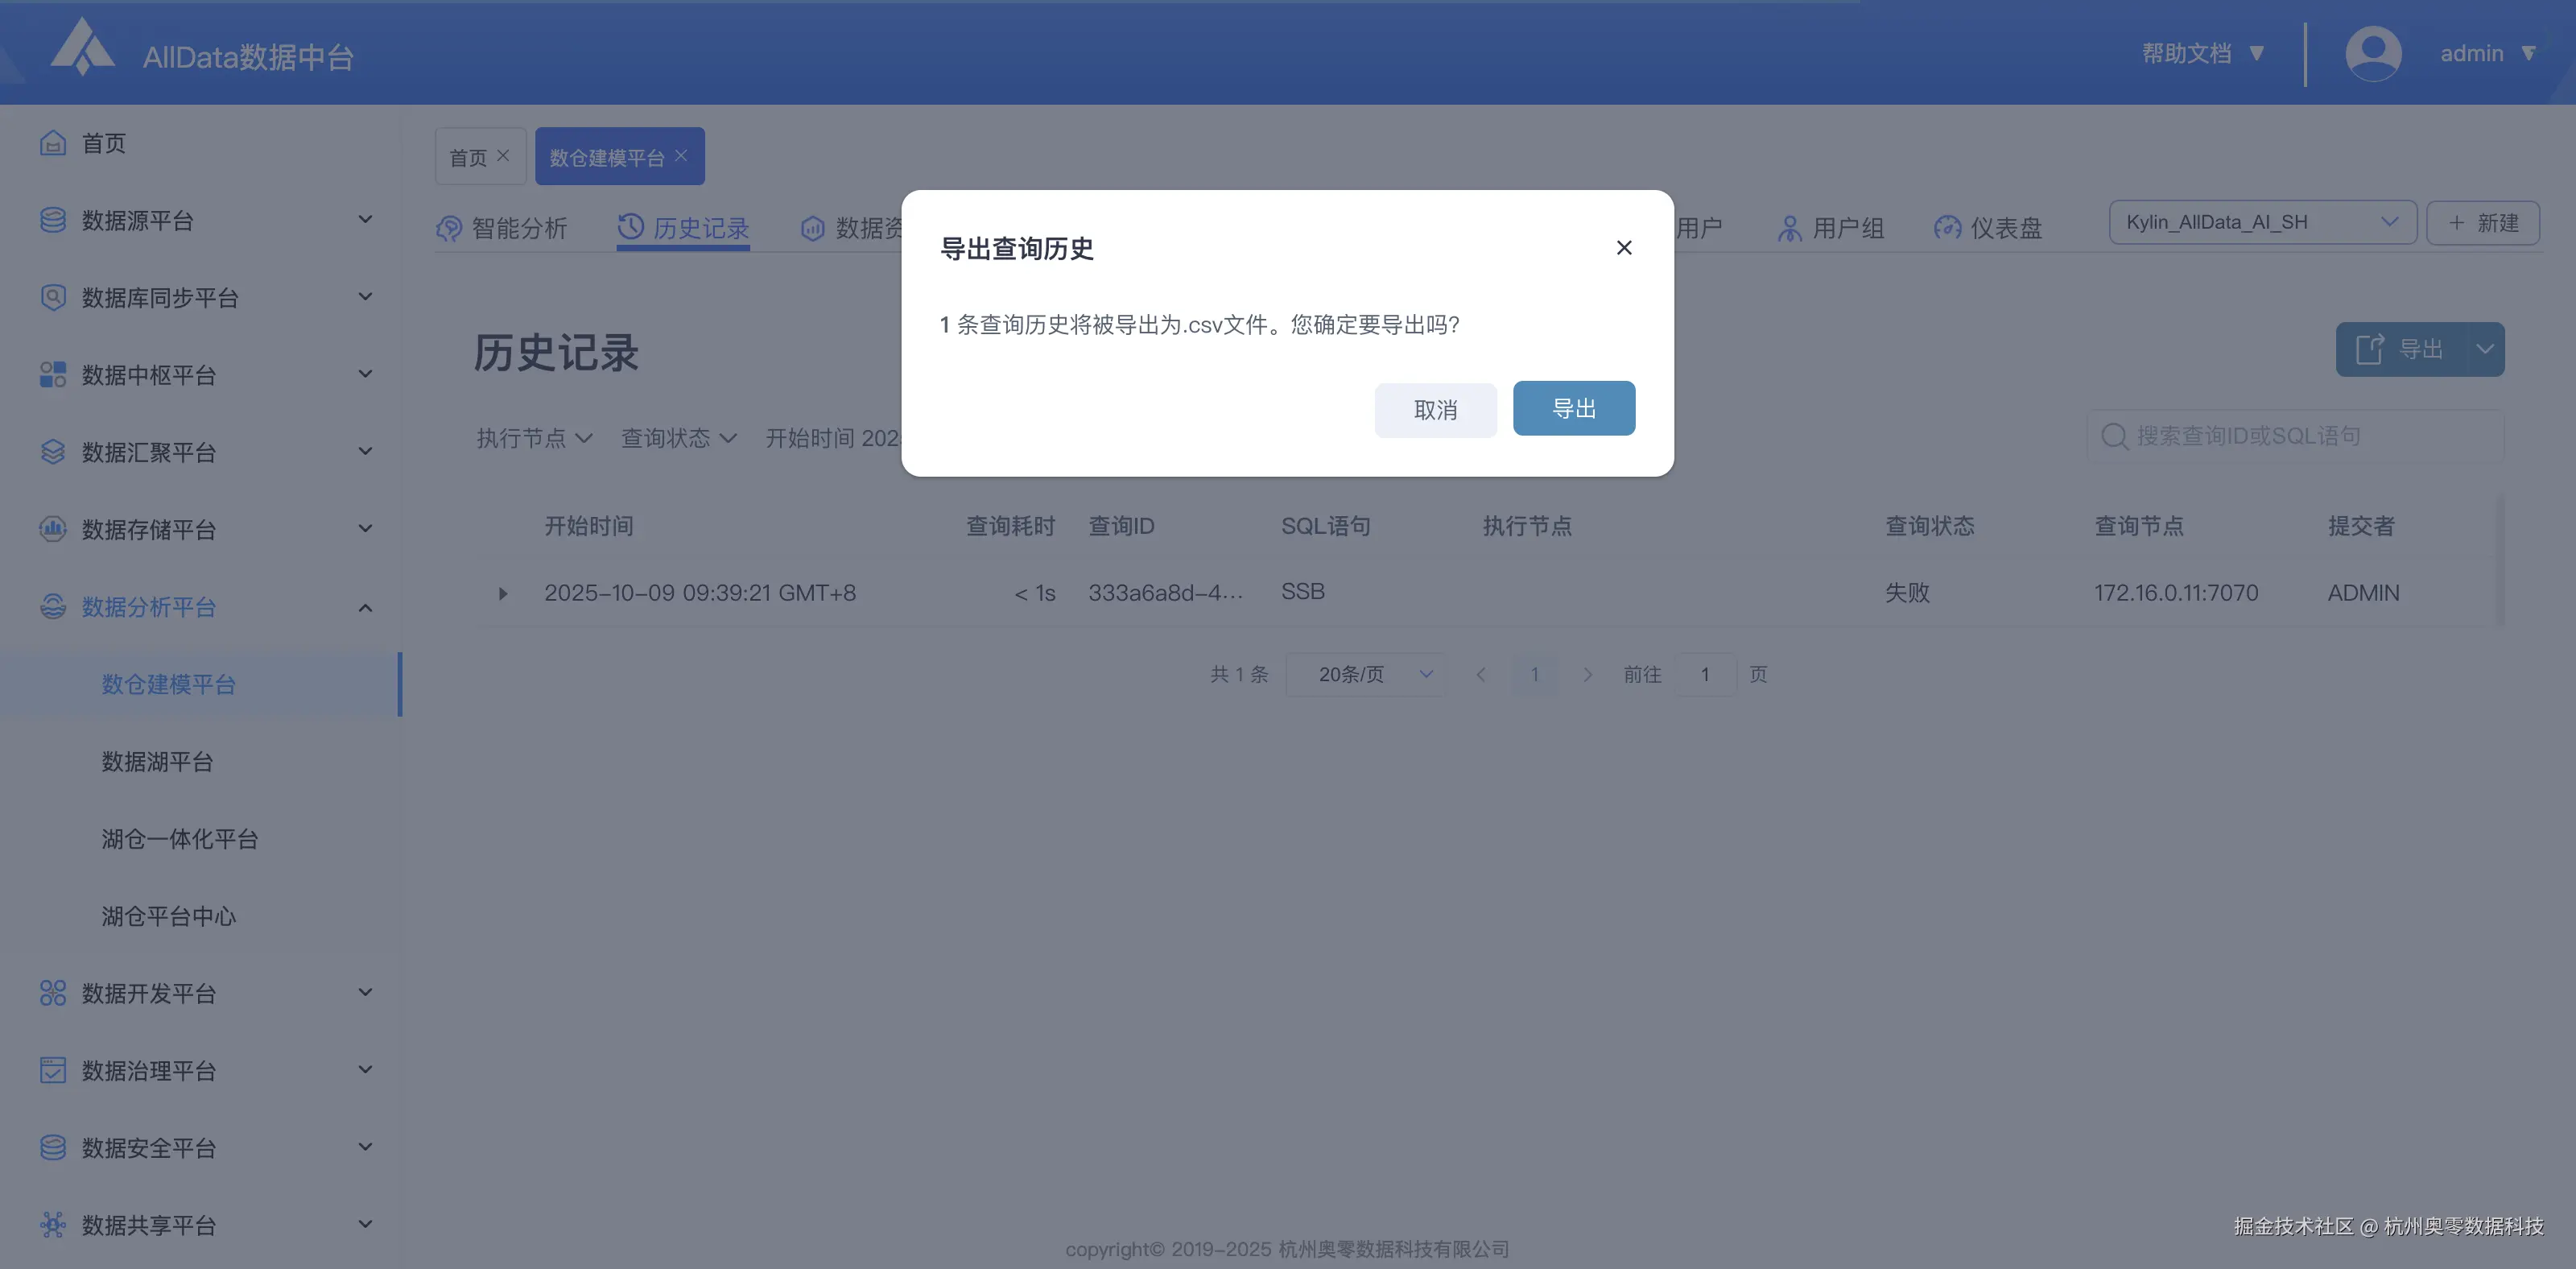
Task: Click the 数据共享平台 sidebar icon
Action: point(53,1224)
